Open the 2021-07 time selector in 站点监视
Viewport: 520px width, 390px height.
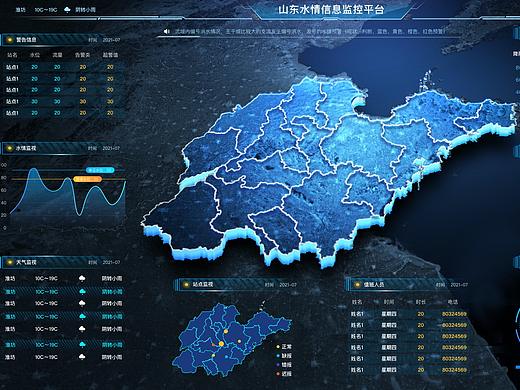[x=288, y=285]
